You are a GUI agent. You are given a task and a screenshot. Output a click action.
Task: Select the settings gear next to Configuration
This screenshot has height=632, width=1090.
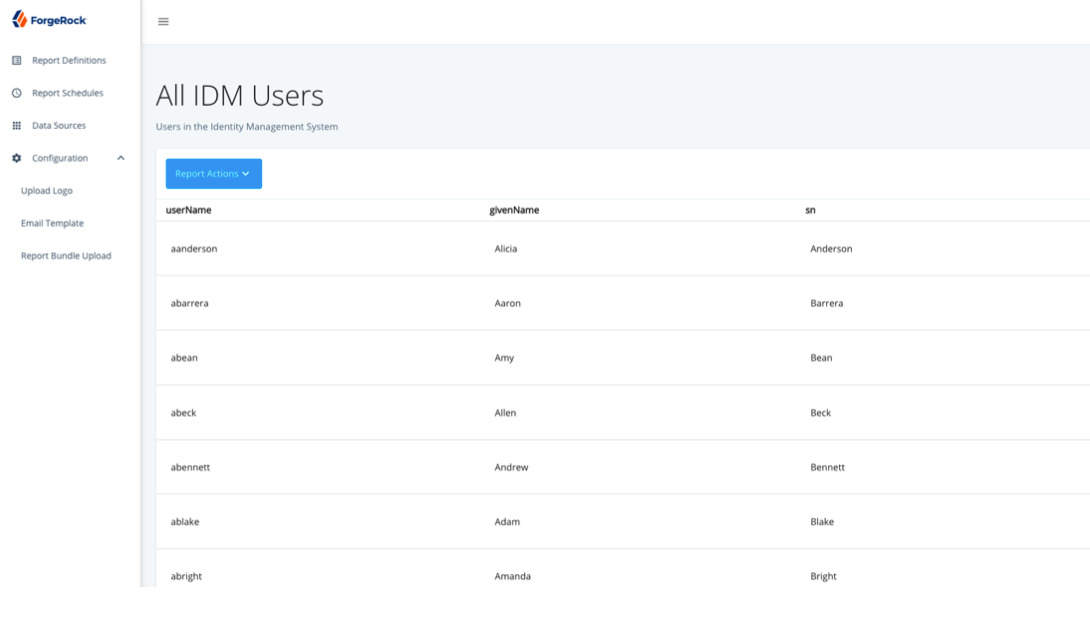point(15,158)
